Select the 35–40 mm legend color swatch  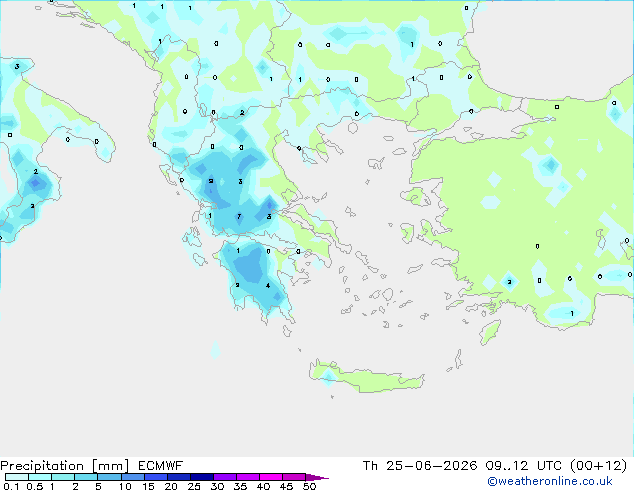tap(247, 477)
